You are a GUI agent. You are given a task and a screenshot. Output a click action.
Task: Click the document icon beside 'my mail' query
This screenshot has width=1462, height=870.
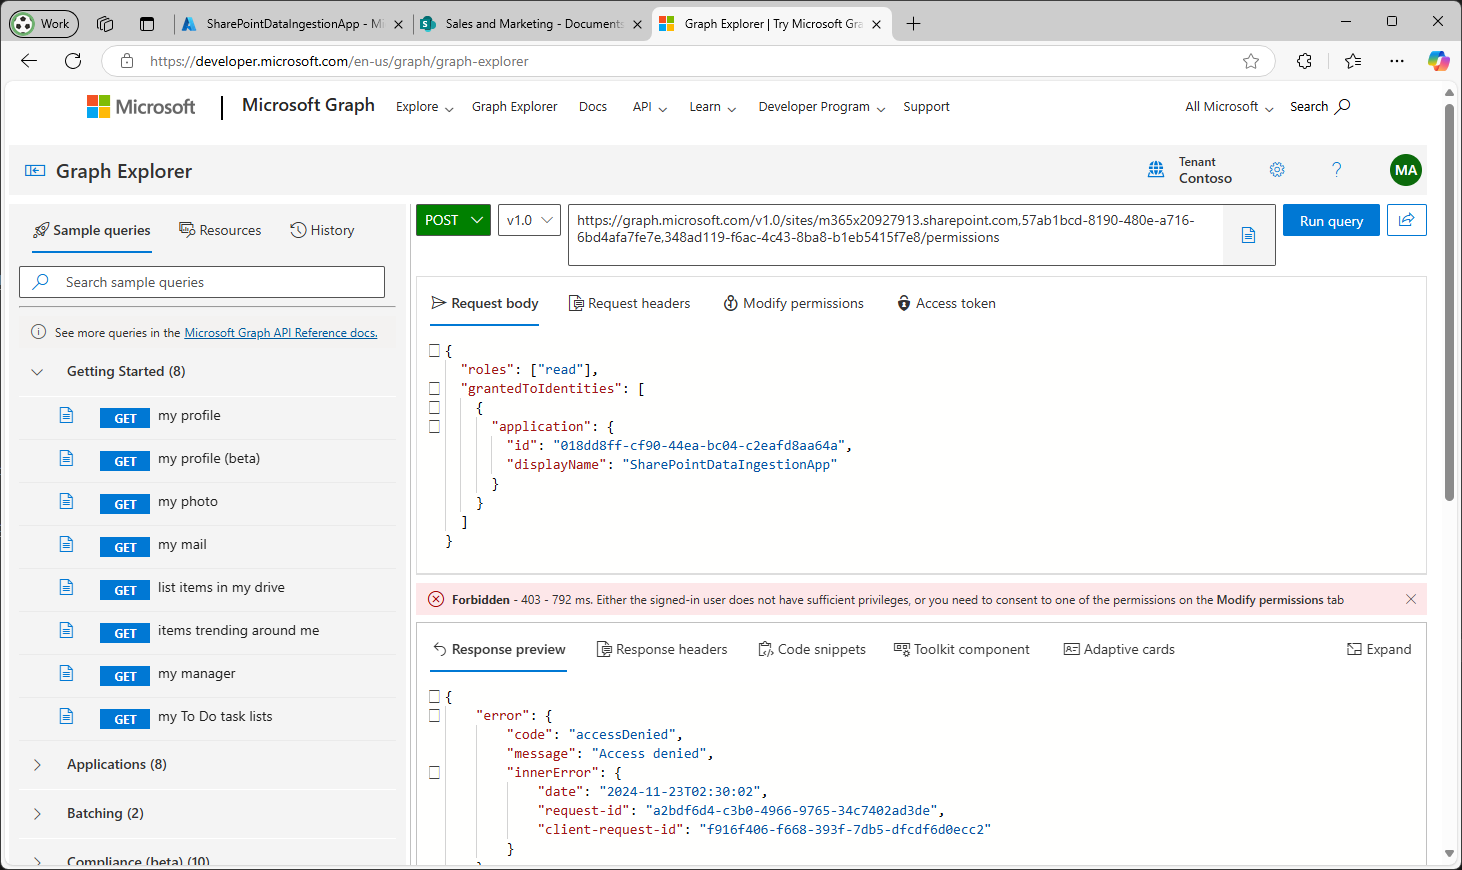(x=66, y=546)
